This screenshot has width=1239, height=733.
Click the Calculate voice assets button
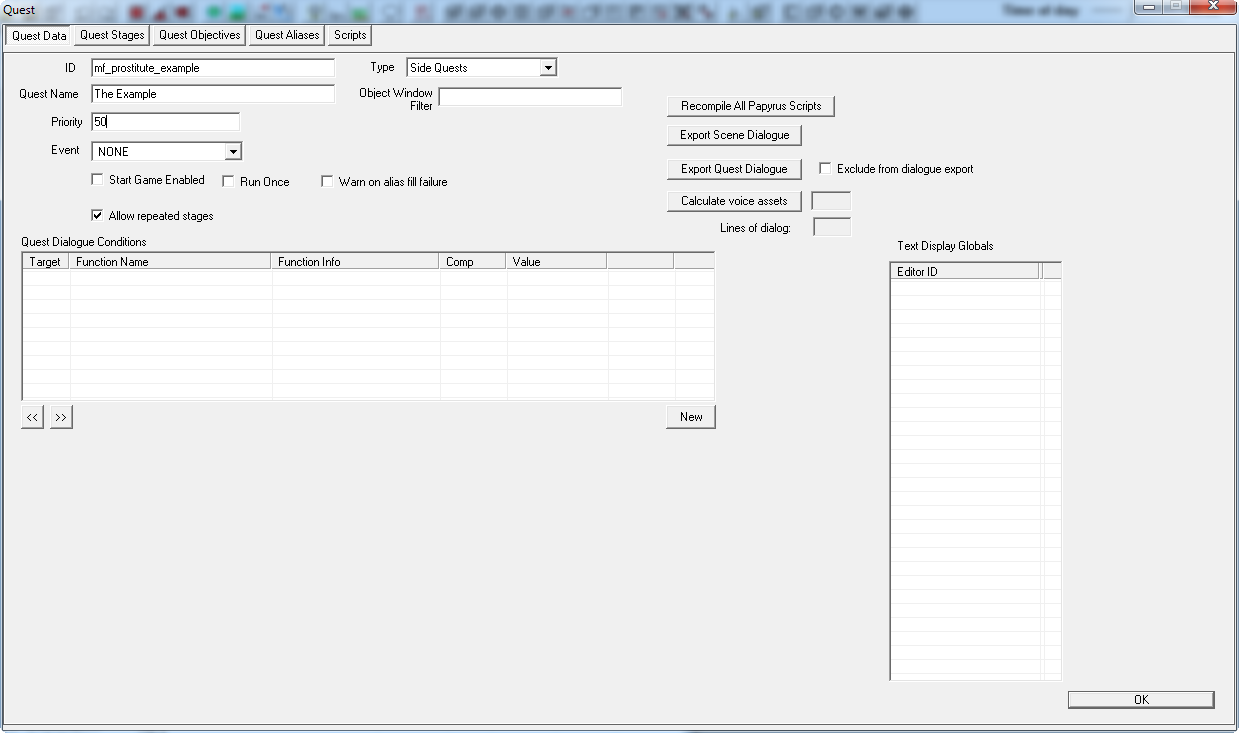[734, 201]
